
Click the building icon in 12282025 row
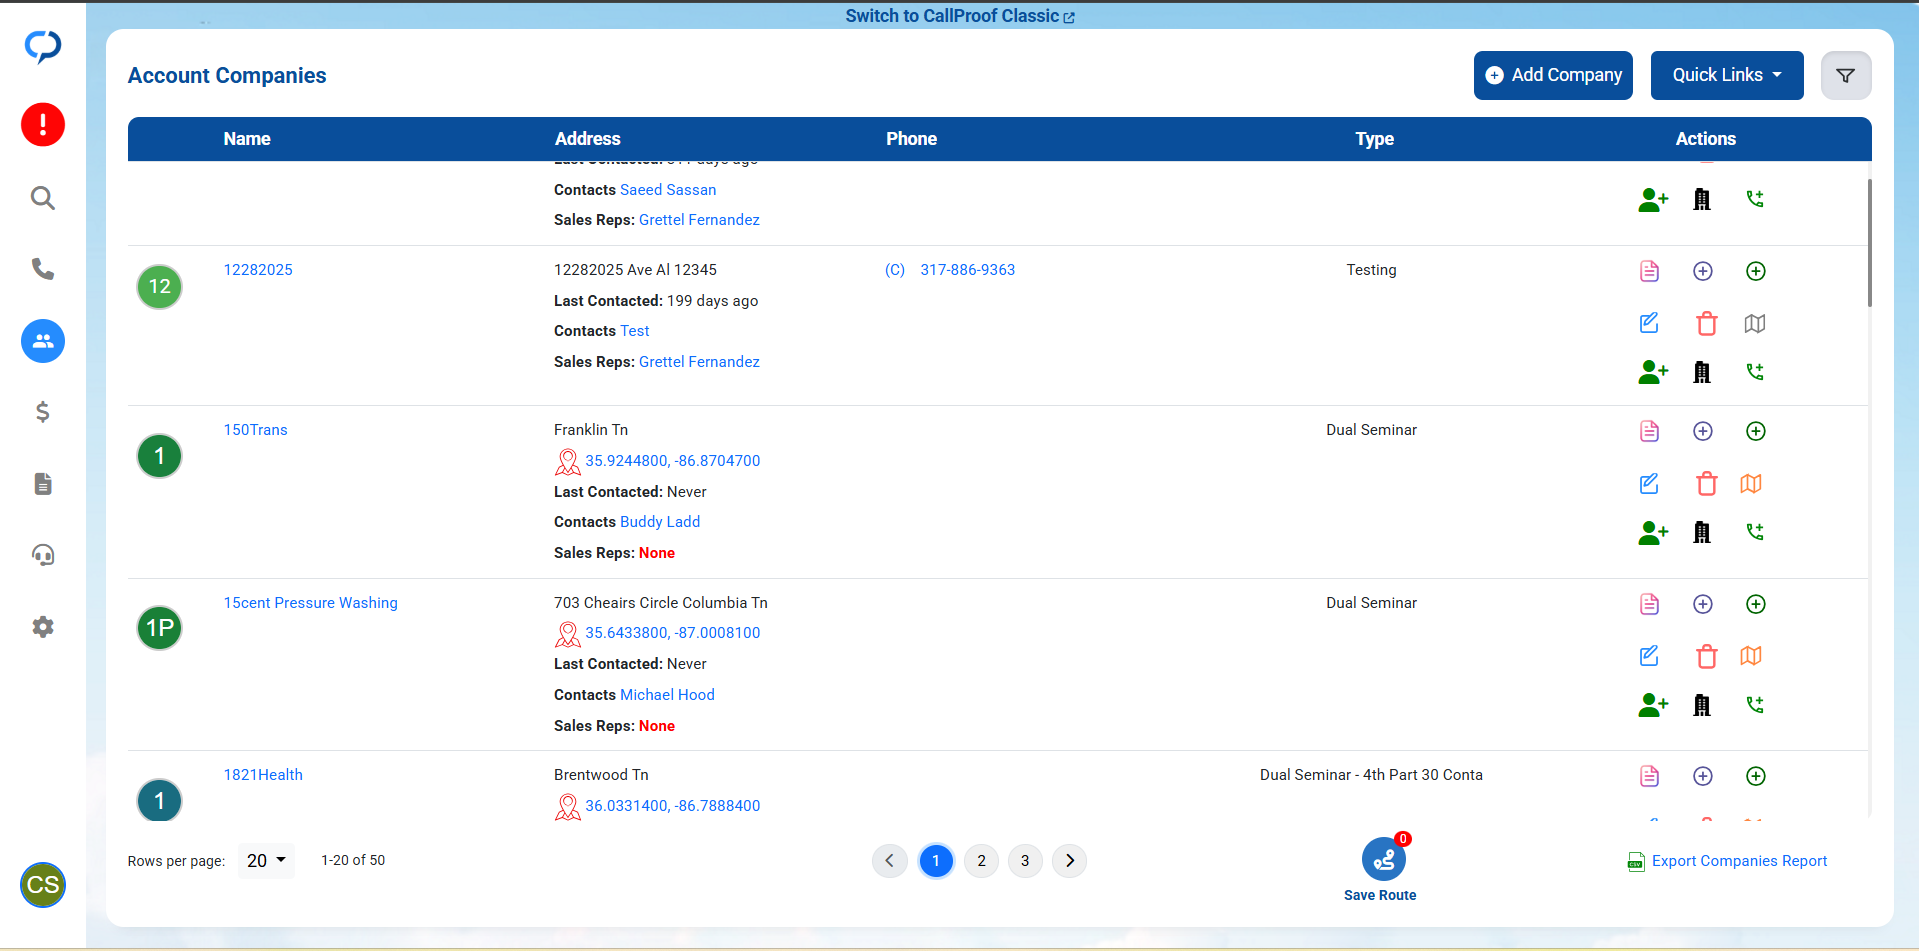1702,372
